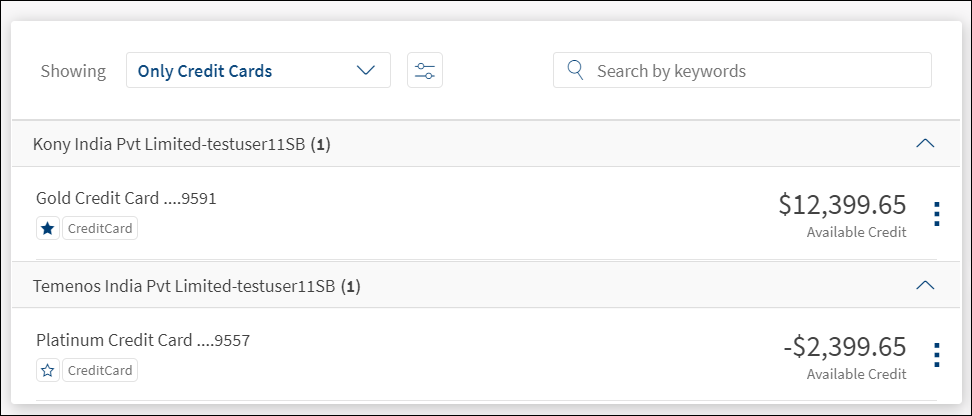Click the CreditCard tag under Gold Credit Card
The image size is (972, 416).
point(100,229)
